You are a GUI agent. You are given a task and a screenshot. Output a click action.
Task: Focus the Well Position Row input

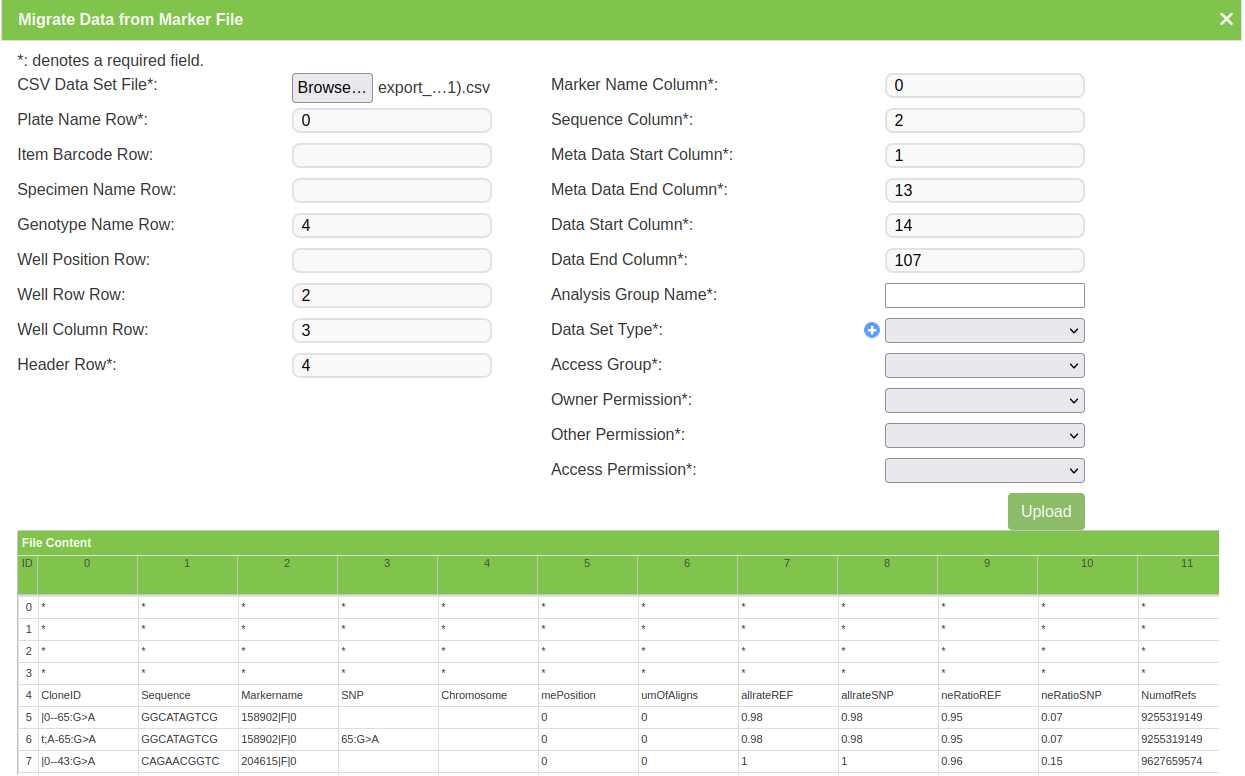[391, 260]
